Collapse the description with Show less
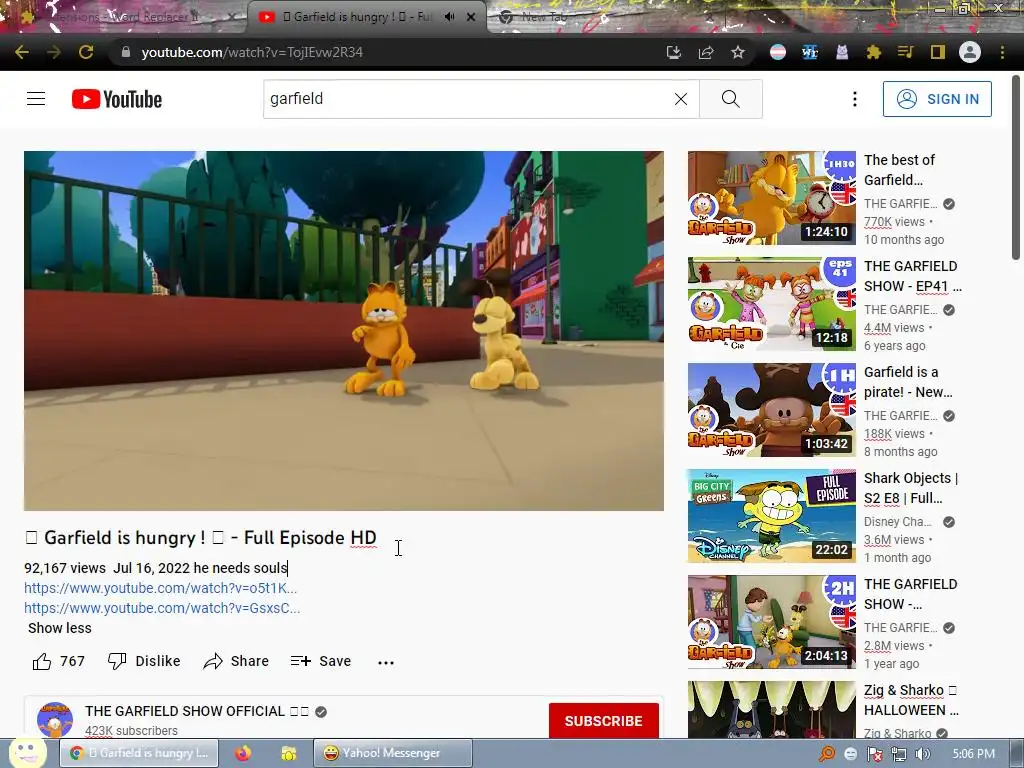Viewport: 1024px width, 768px height. pyautogui.click(x=59, y=628)
